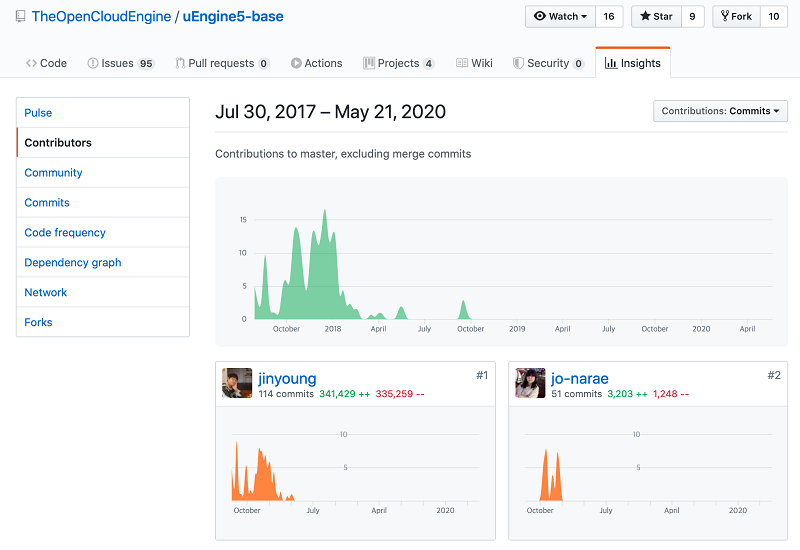800x550 pixels.
Task: Click the Projects count badge 4
Action: (429, 64)
